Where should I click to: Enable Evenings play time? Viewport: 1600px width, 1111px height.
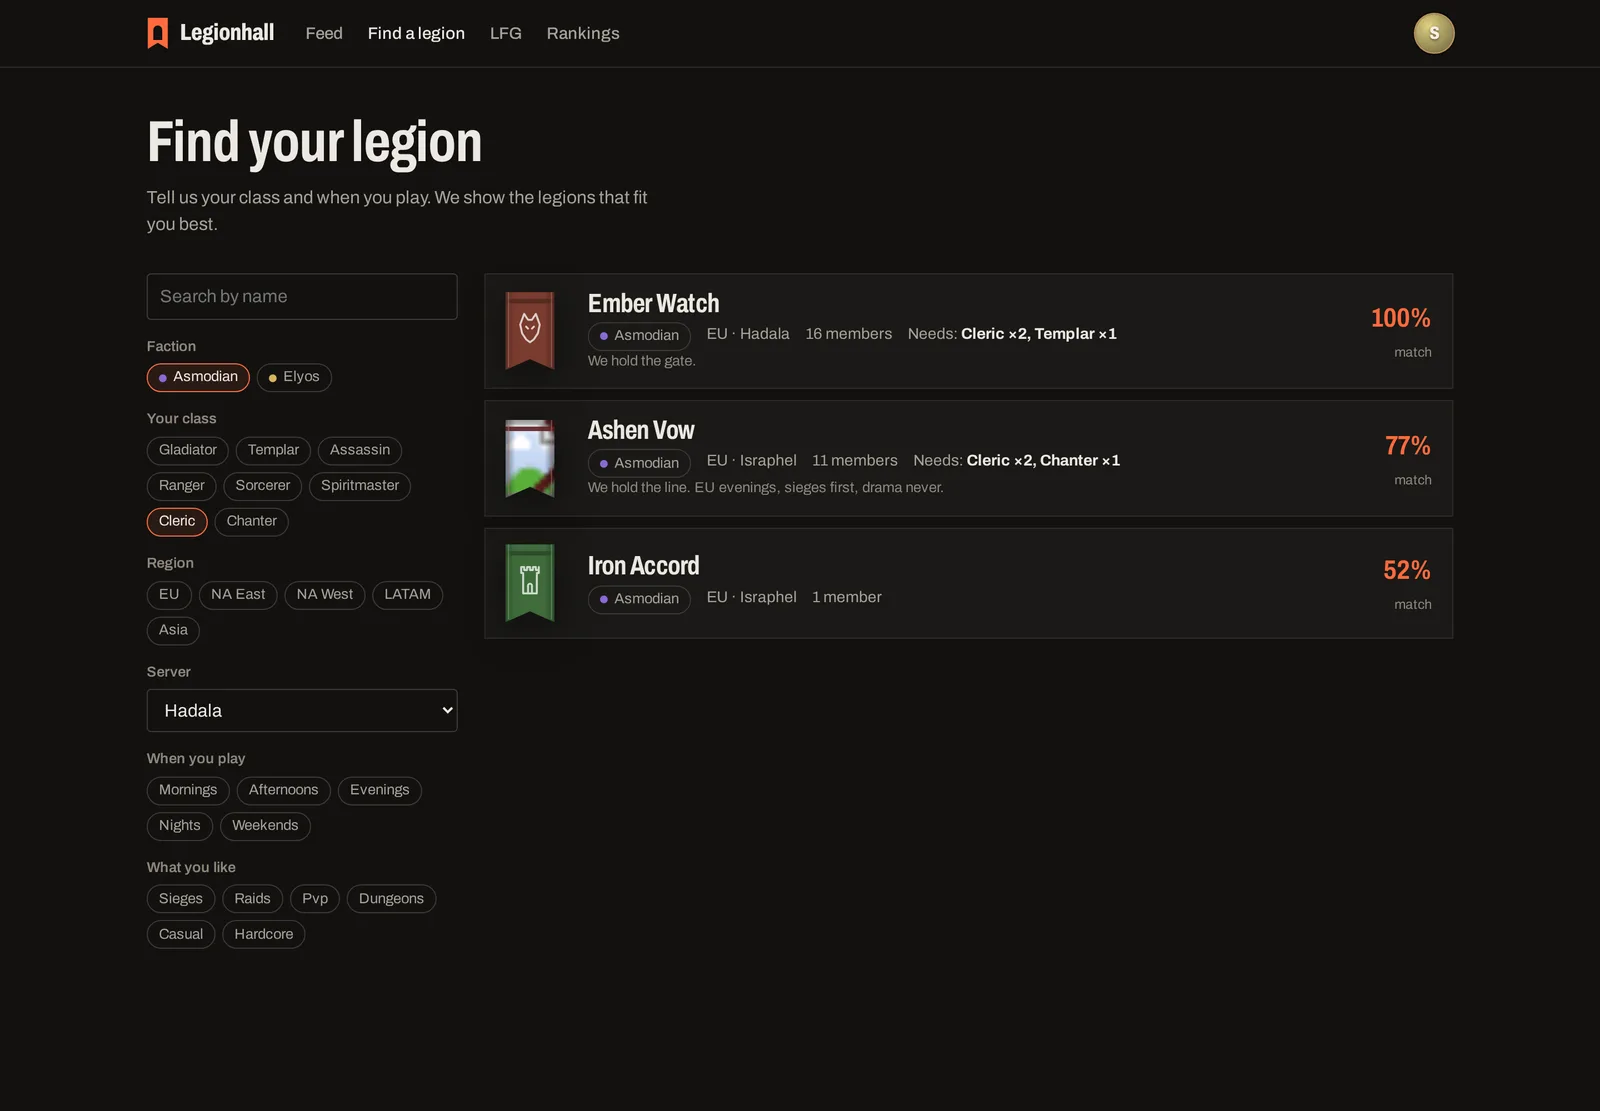[x=379, y=791]
